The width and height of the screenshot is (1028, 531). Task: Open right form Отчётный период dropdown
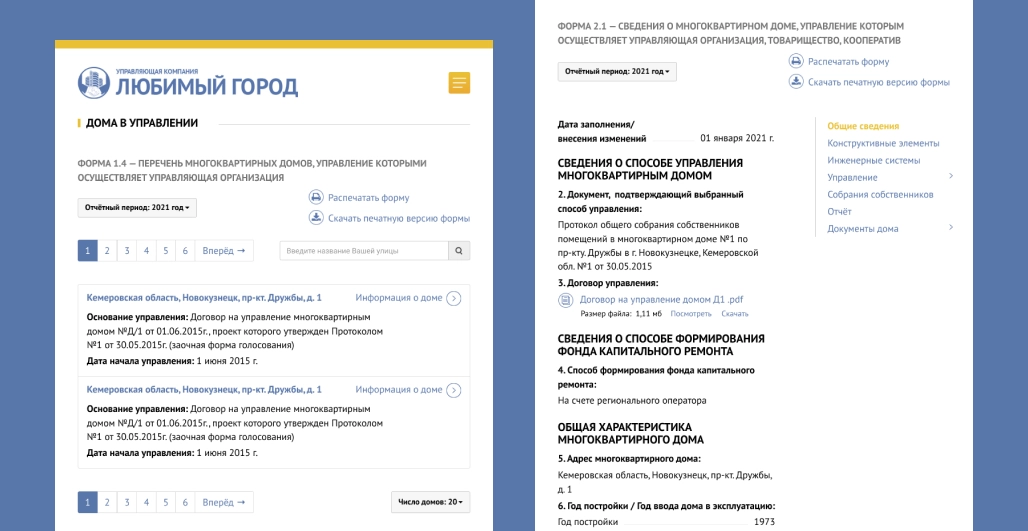(618, 72)
